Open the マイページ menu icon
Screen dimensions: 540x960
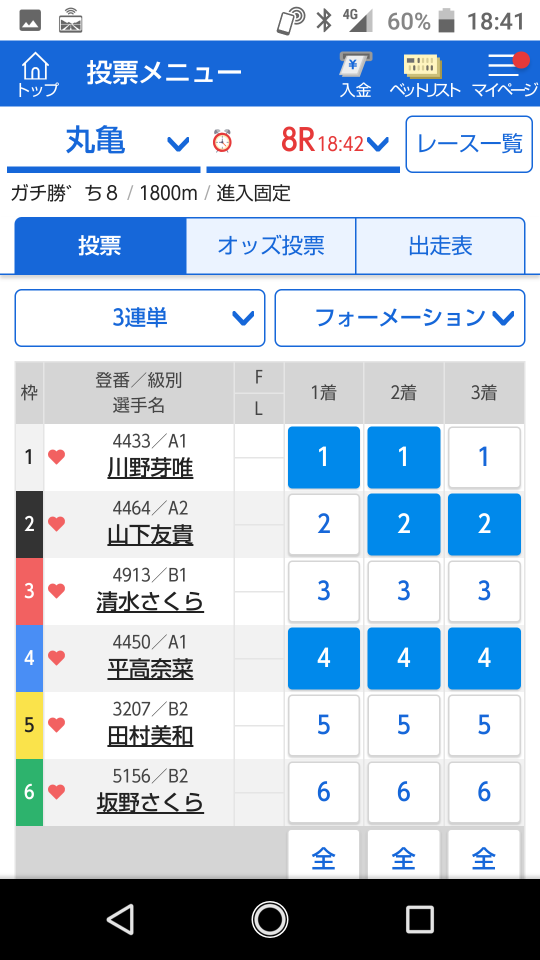pyautogui.click(x=505, y=73)
